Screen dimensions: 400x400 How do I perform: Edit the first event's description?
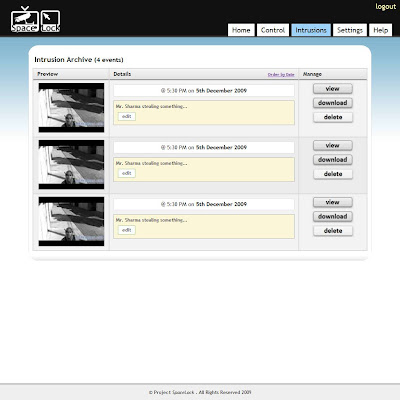coord(127,116)
